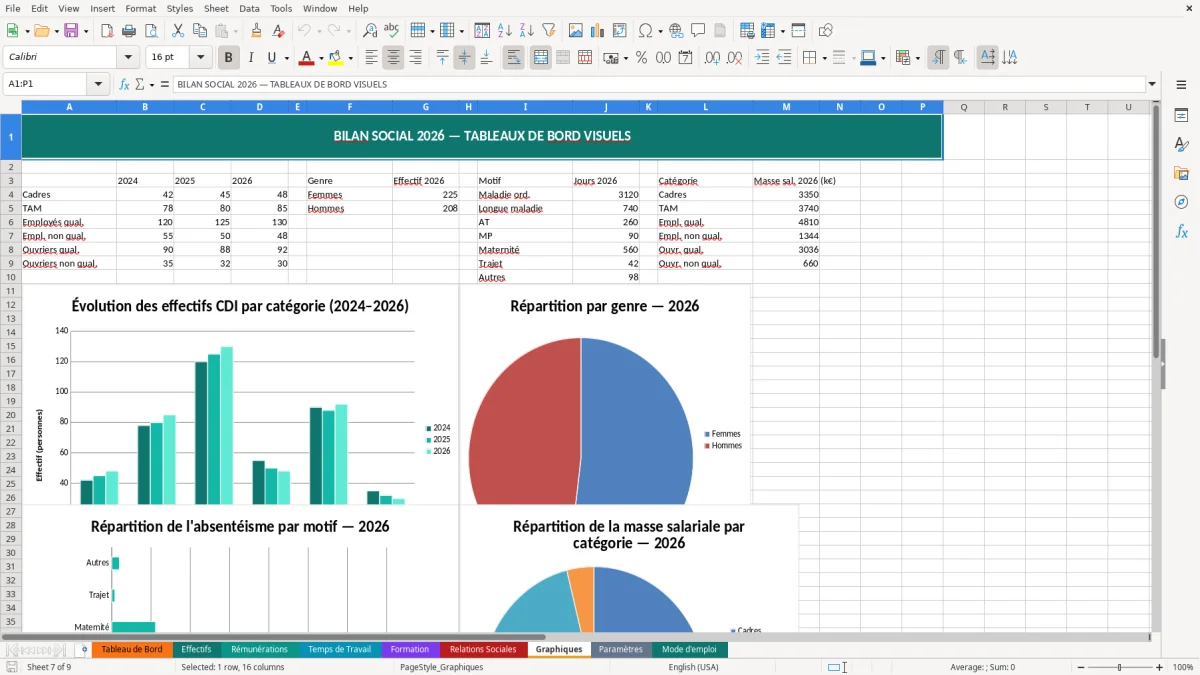Image resolution: width=1200 pixels, height=675 pixels.
Task: Click the Spelling check icon
Action: pos(391,31)
